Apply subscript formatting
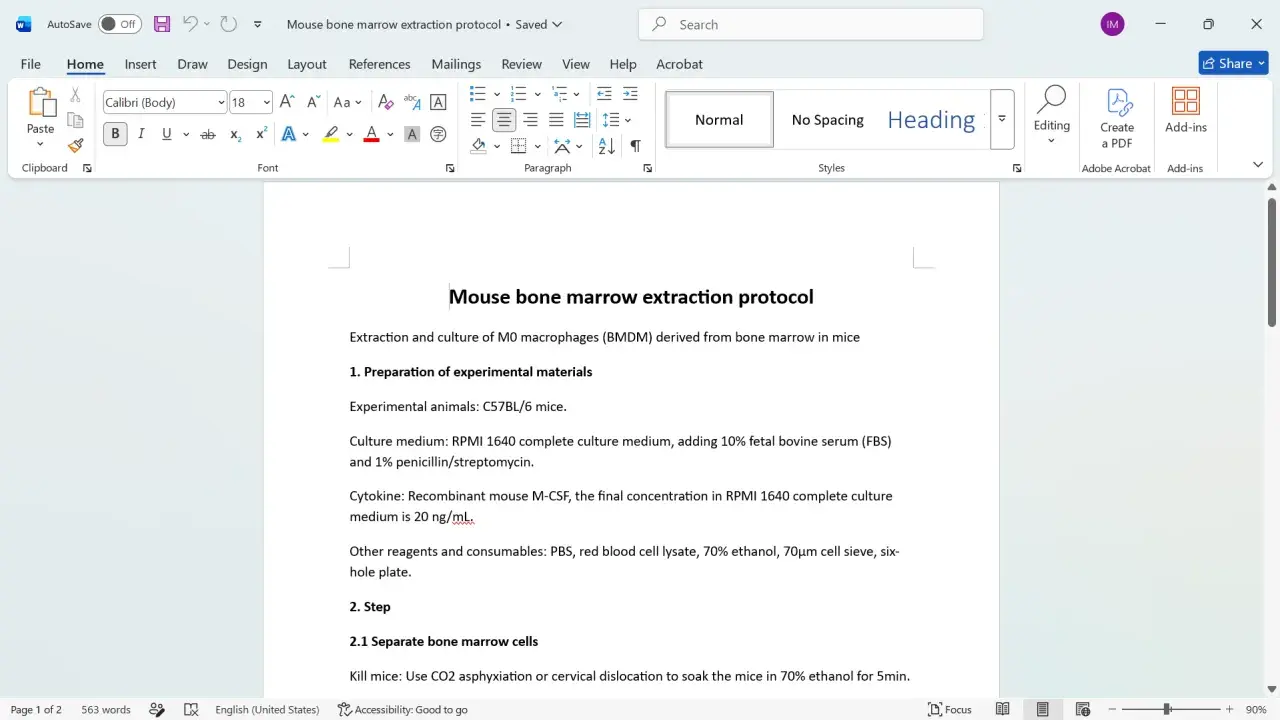The width and height of the screenshot is (1280, 720). (235, 134)
